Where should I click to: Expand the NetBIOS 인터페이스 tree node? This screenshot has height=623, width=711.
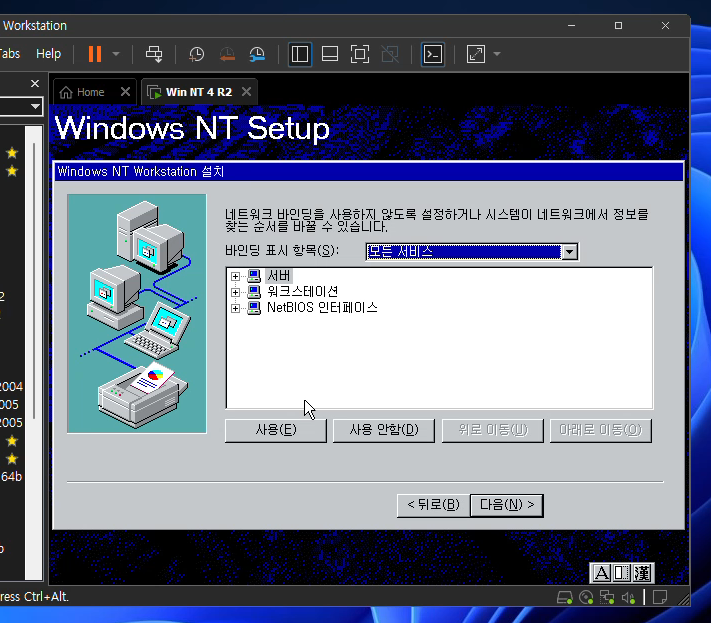point(235,308)
